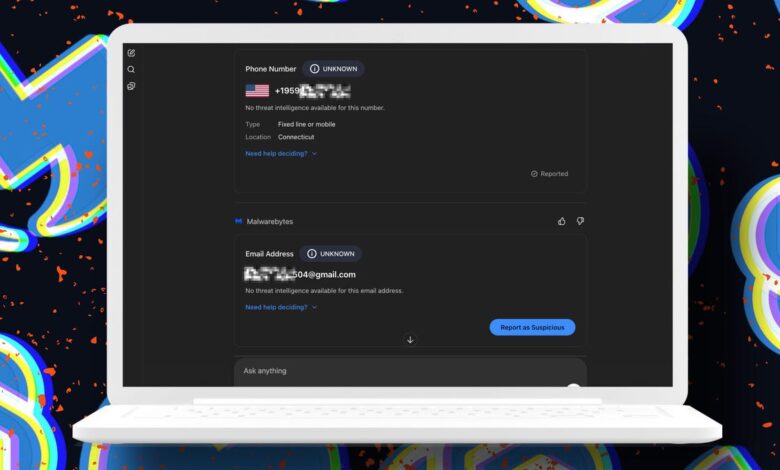Click the Reported status on the phone card

549,174
